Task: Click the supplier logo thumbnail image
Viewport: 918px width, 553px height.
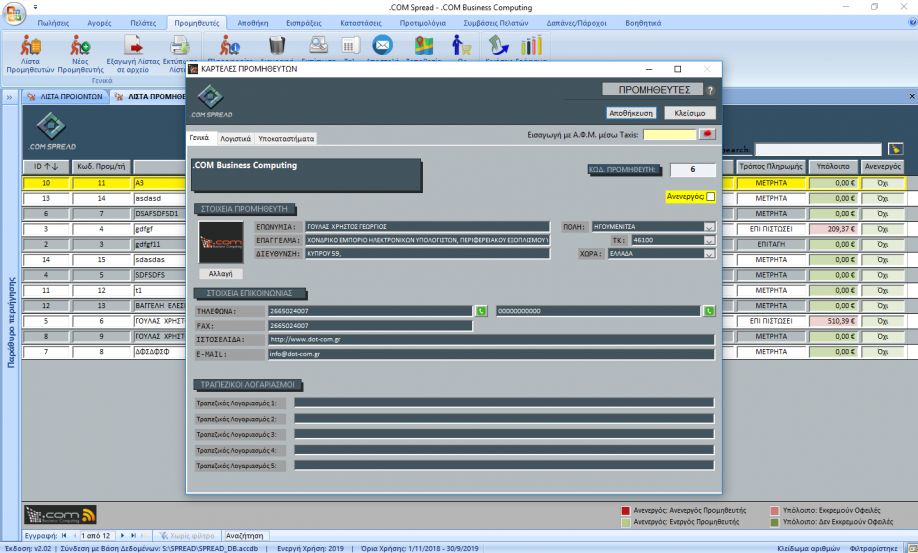Action: pyautogui.click(x=221, y=242)
